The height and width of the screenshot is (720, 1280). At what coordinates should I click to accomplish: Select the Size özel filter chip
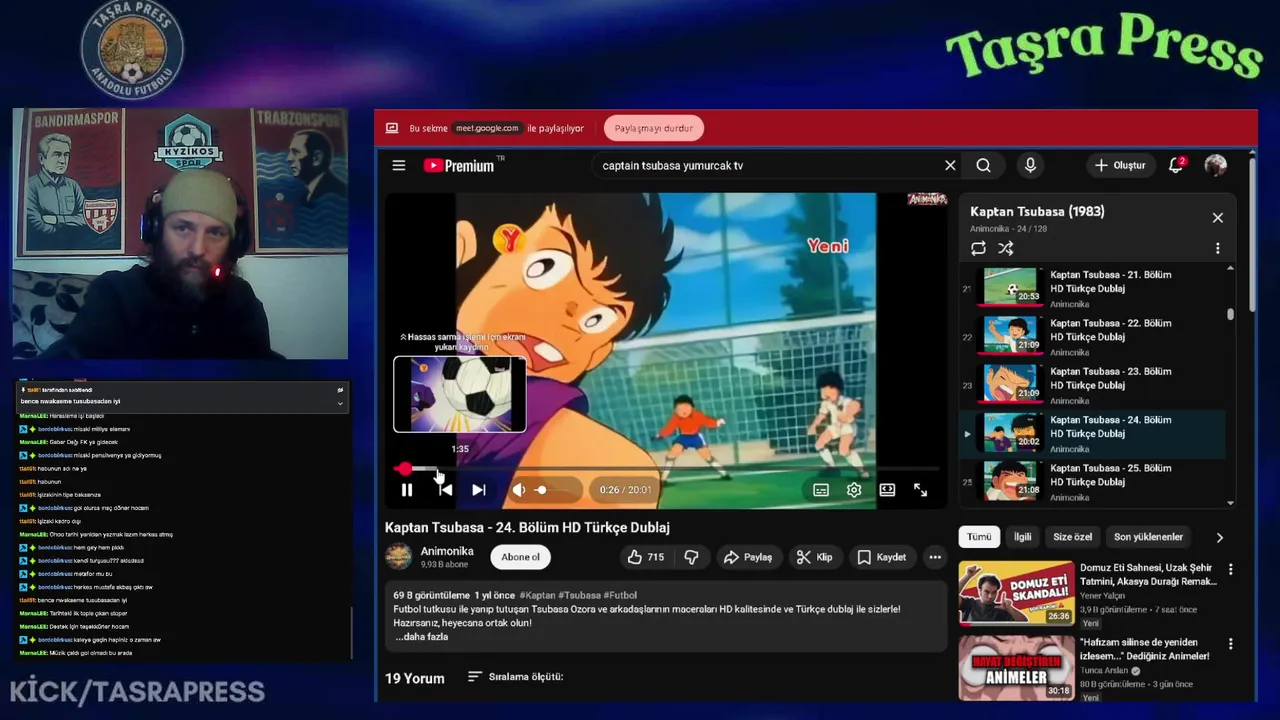(x=1072, y=537)
